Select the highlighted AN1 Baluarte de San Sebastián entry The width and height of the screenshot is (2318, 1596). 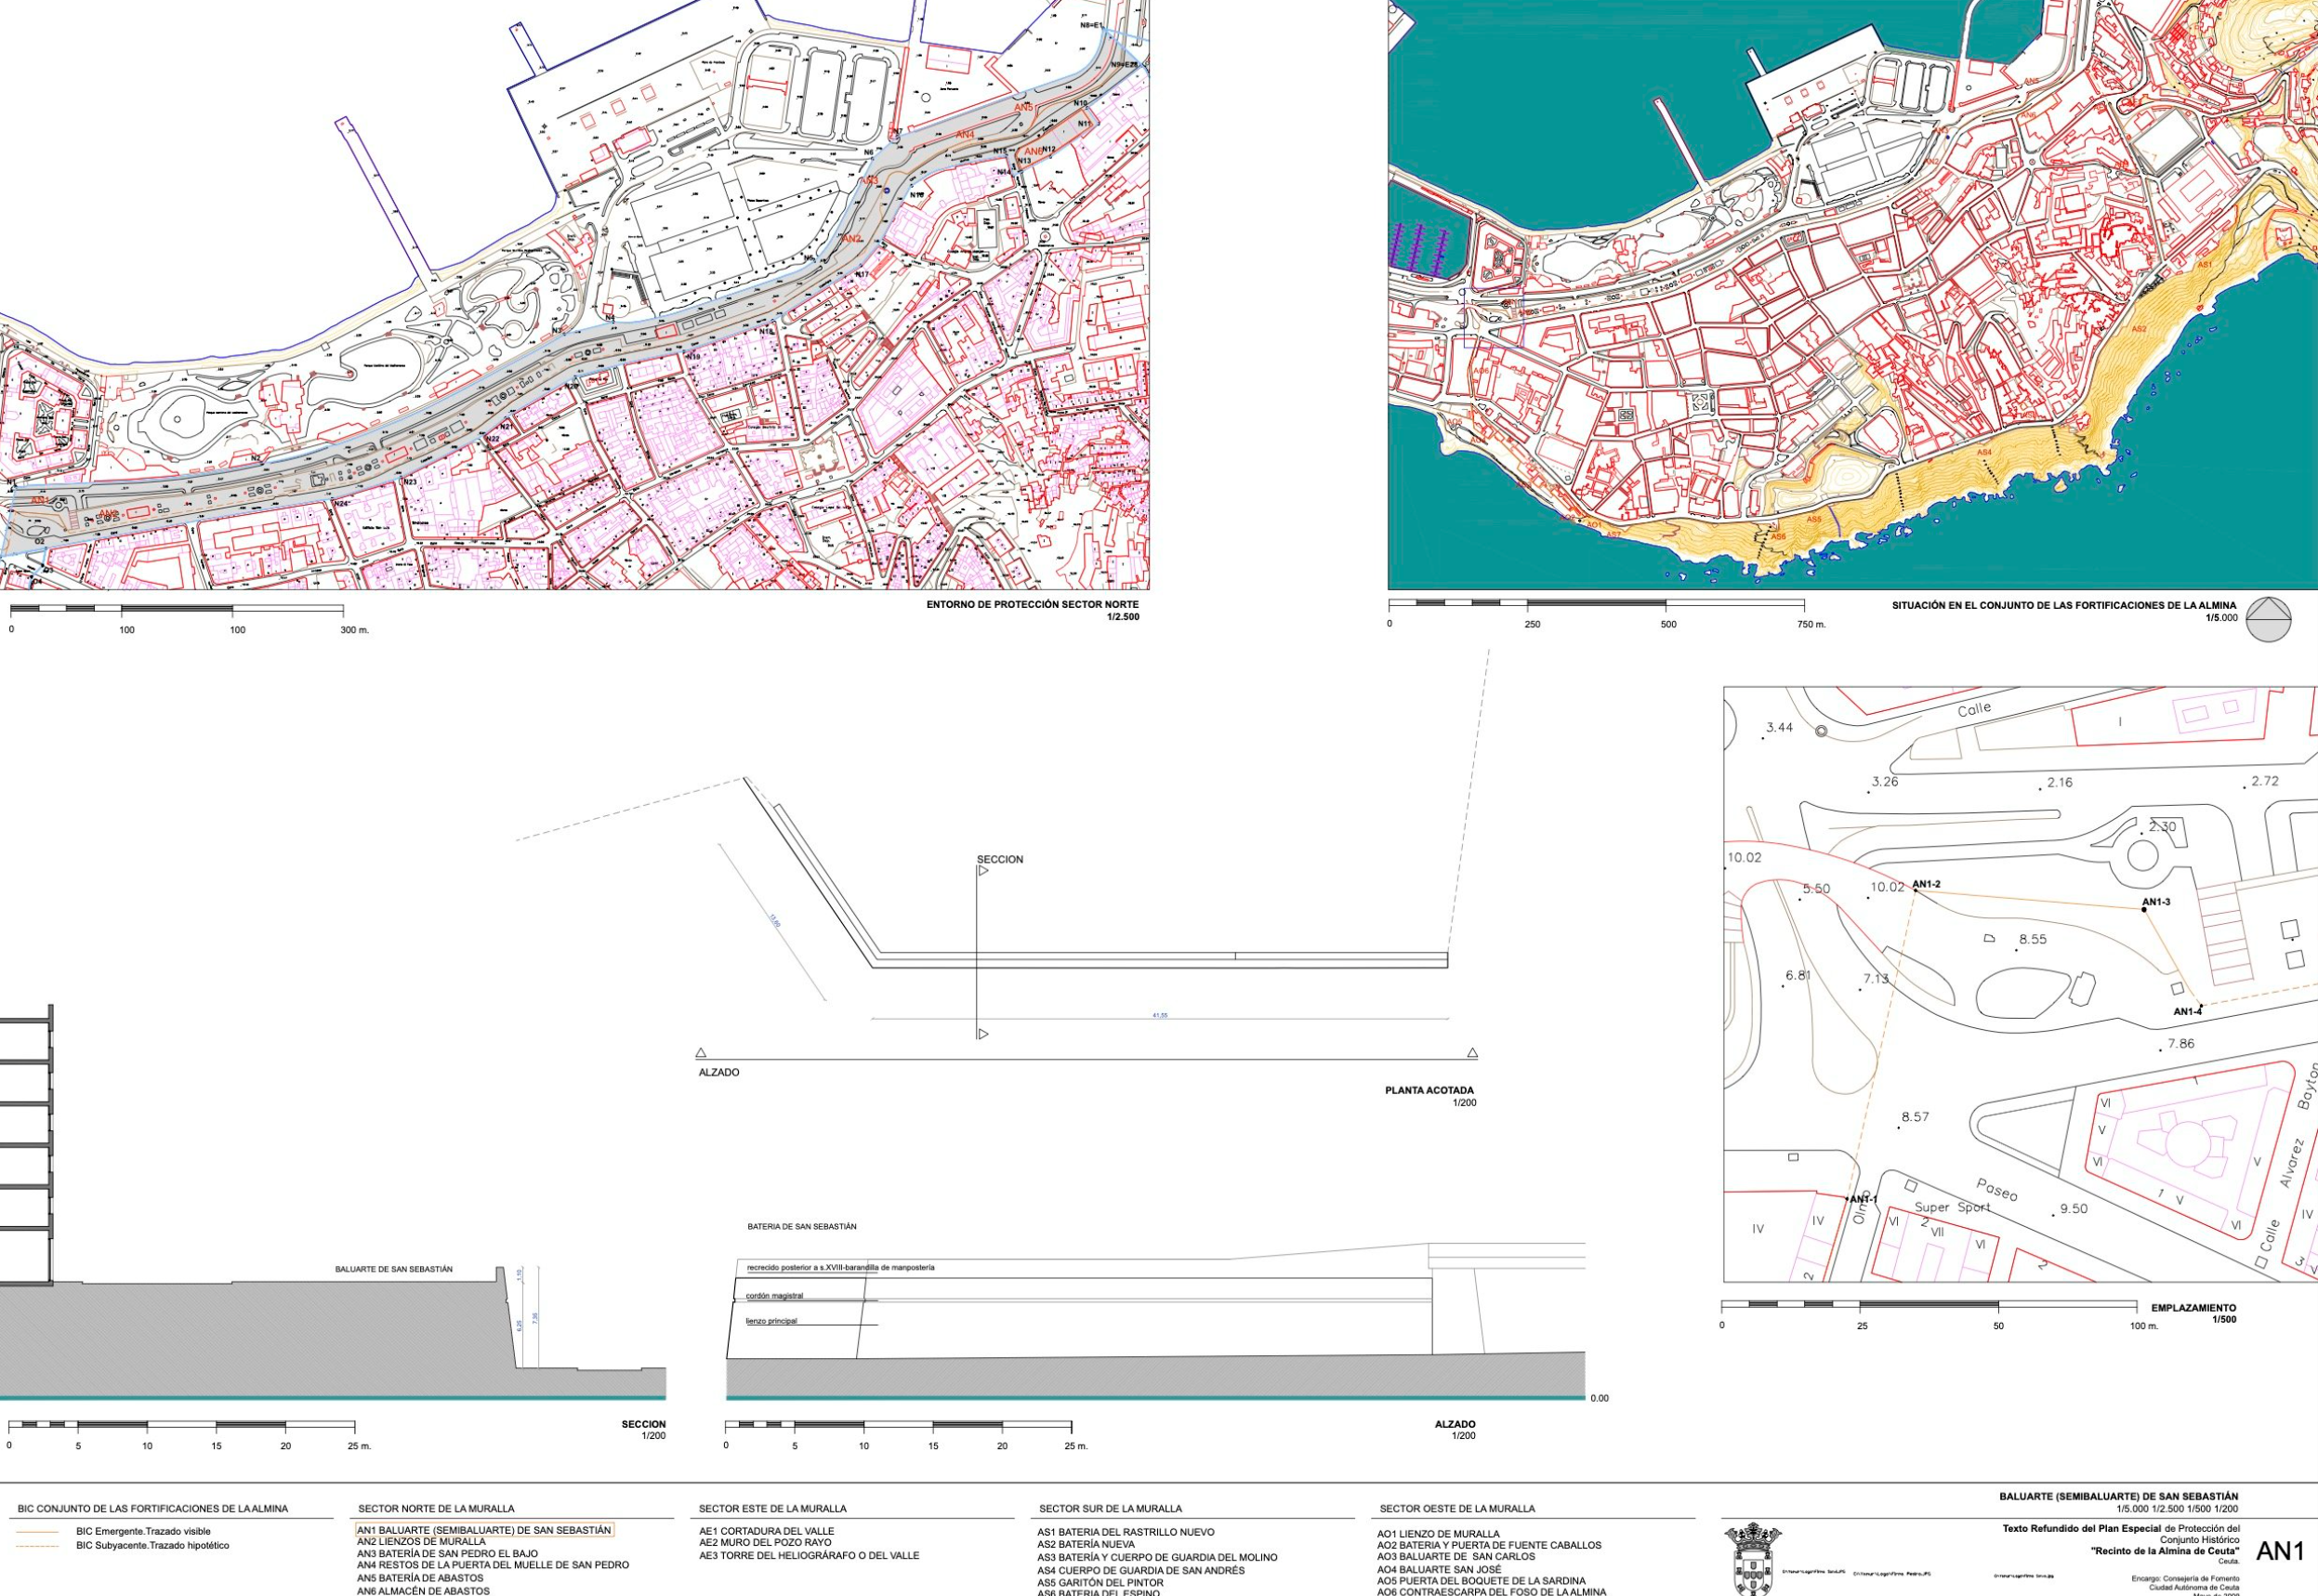tap(484, 1530)
